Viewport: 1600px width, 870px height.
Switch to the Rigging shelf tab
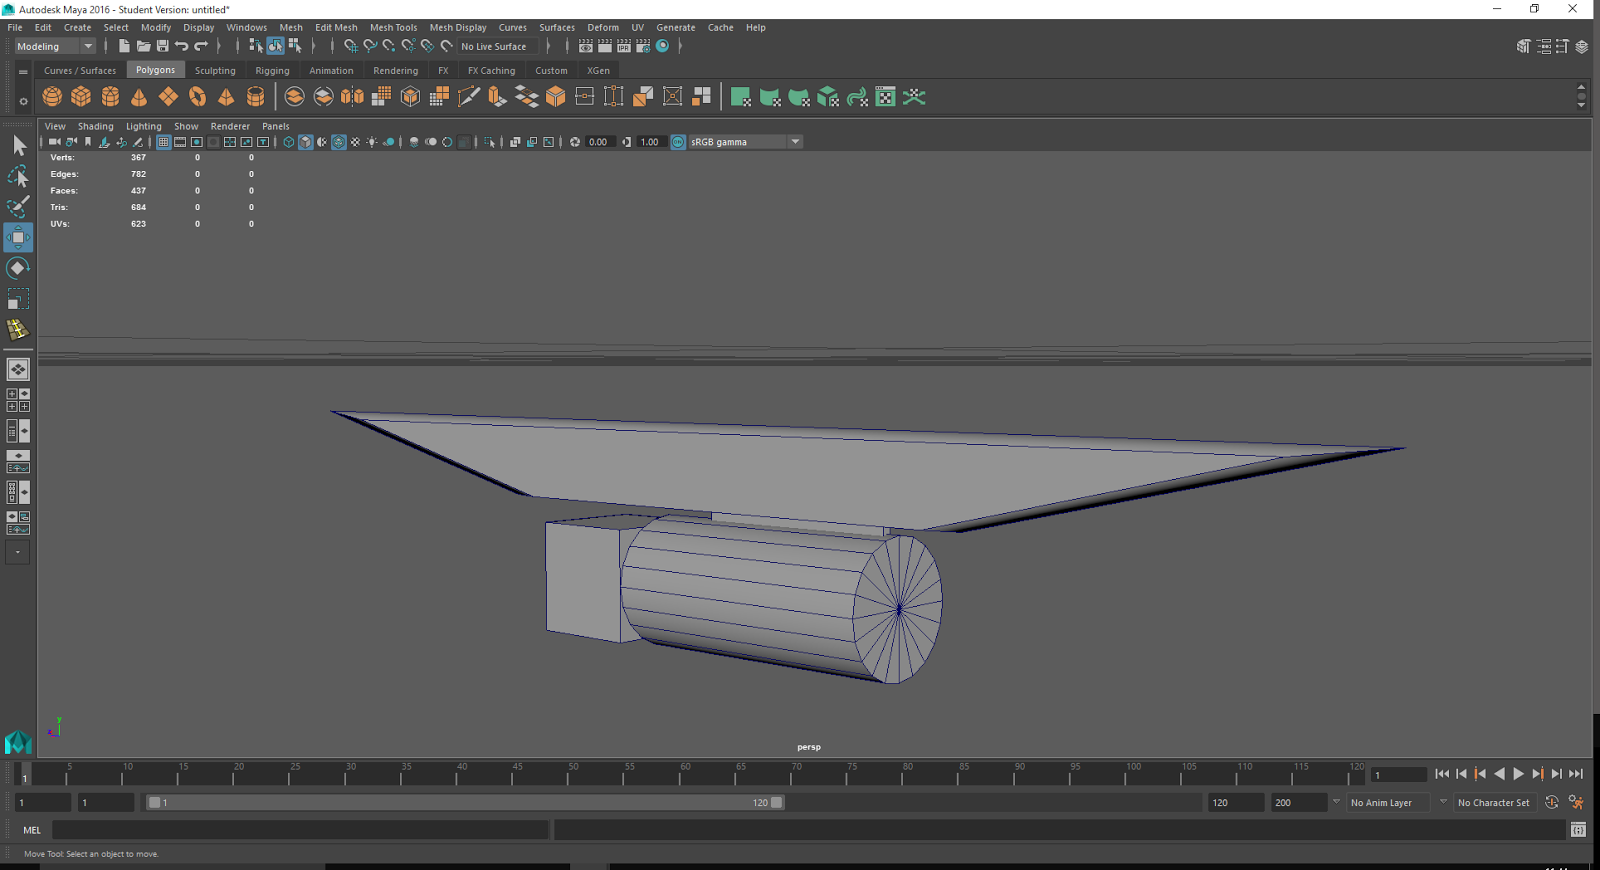pyautogui.click(x=272, y=71)
